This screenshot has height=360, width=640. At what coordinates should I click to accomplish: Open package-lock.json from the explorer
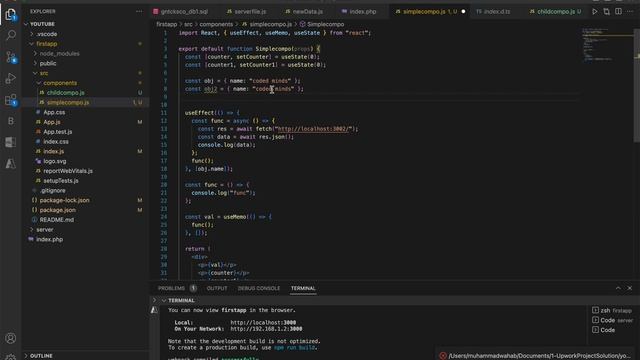64,200
